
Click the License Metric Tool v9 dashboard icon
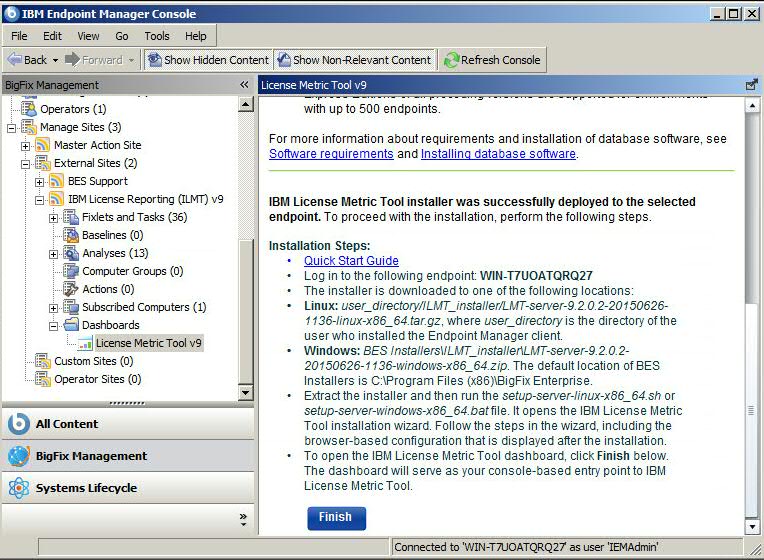tap(85, 343)
